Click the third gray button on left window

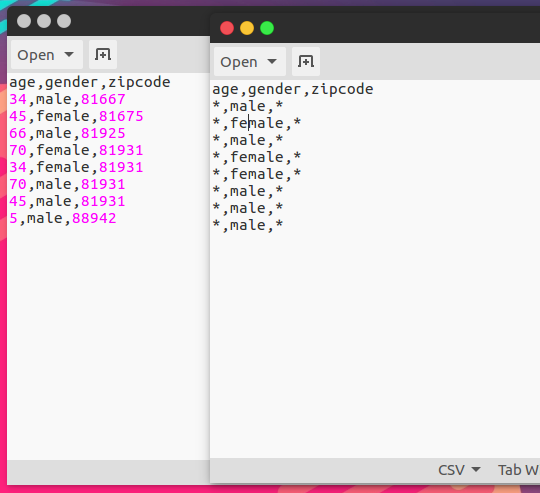coord(64,21)
